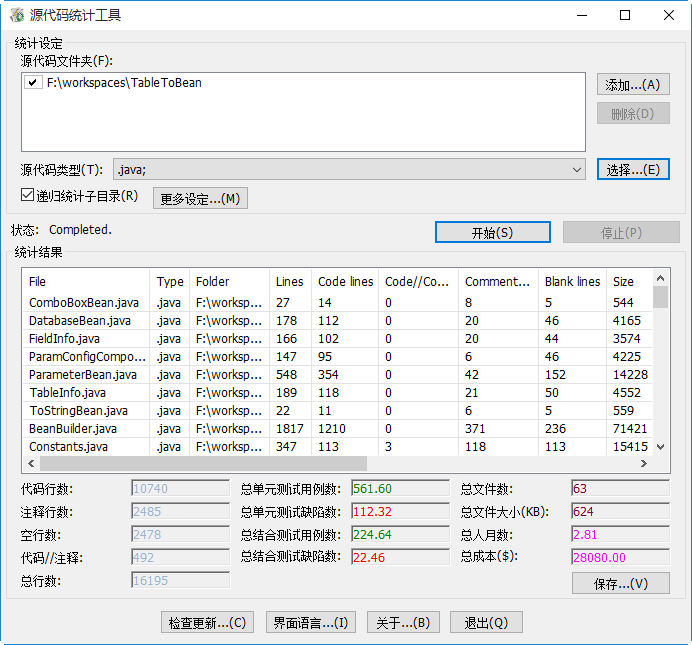Viewport: 692px width, 645px height.
Task: Select TableInfo.java row
Action: tap(338, 393)
